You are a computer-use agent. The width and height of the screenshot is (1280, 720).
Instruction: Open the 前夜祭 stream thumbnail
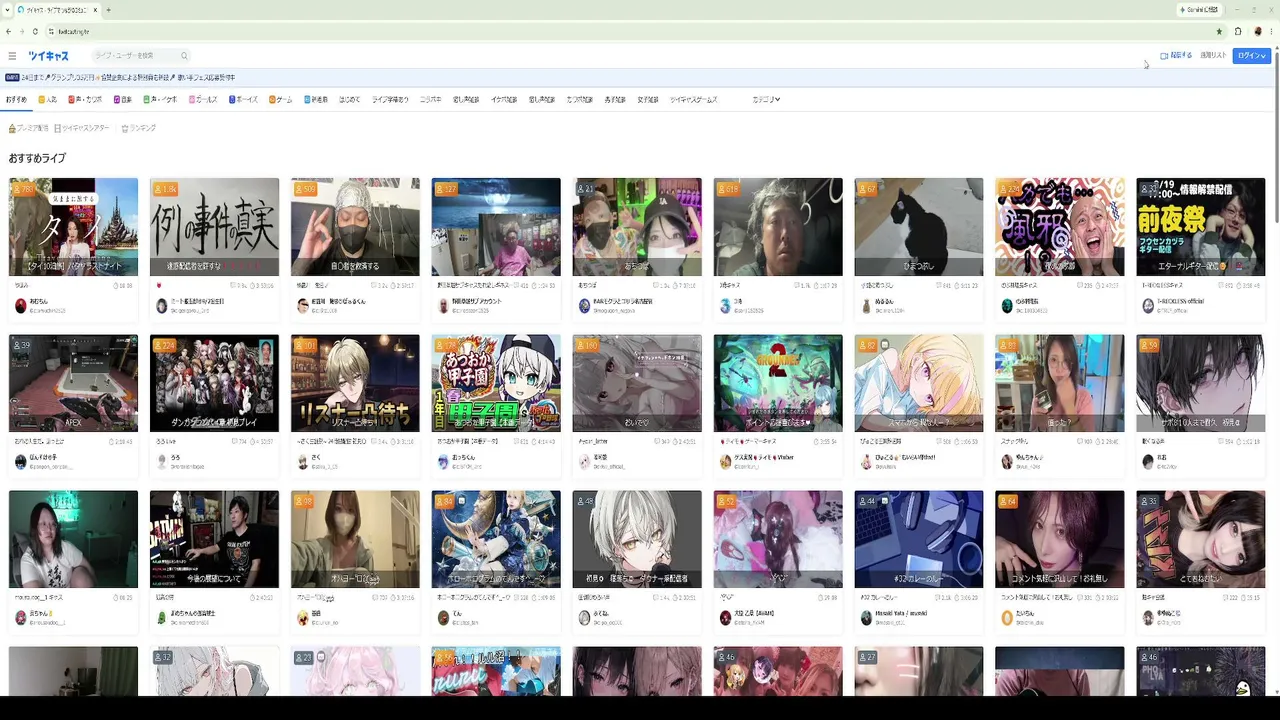(x=1200, y=227)
